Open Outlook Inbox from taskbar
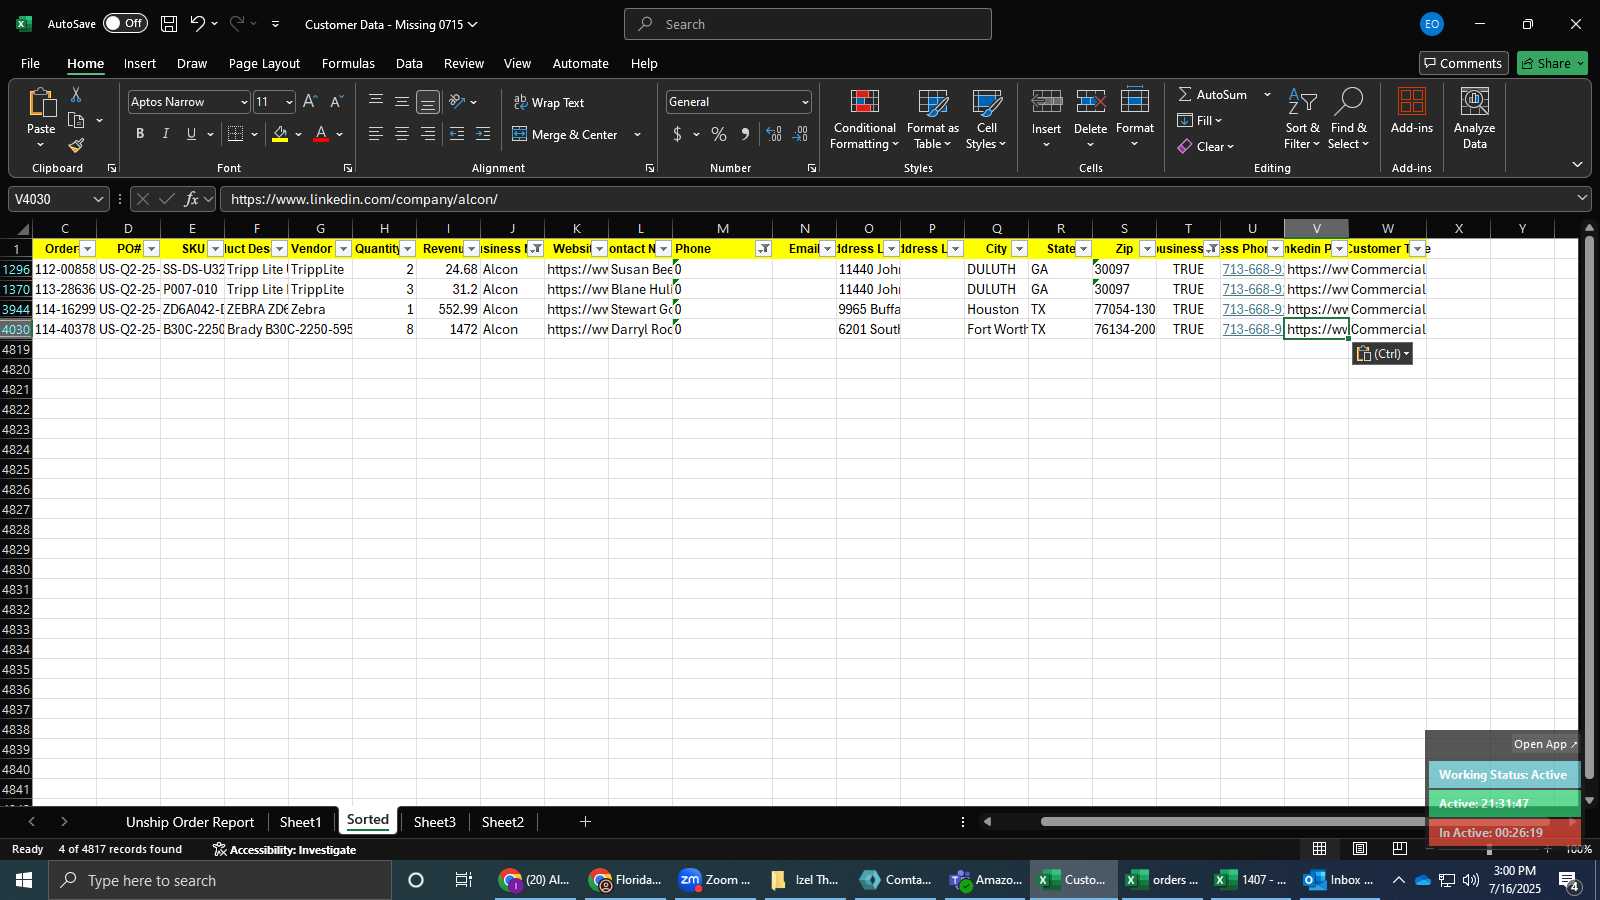This screenshot has width=1600, height=900. 1339,880
